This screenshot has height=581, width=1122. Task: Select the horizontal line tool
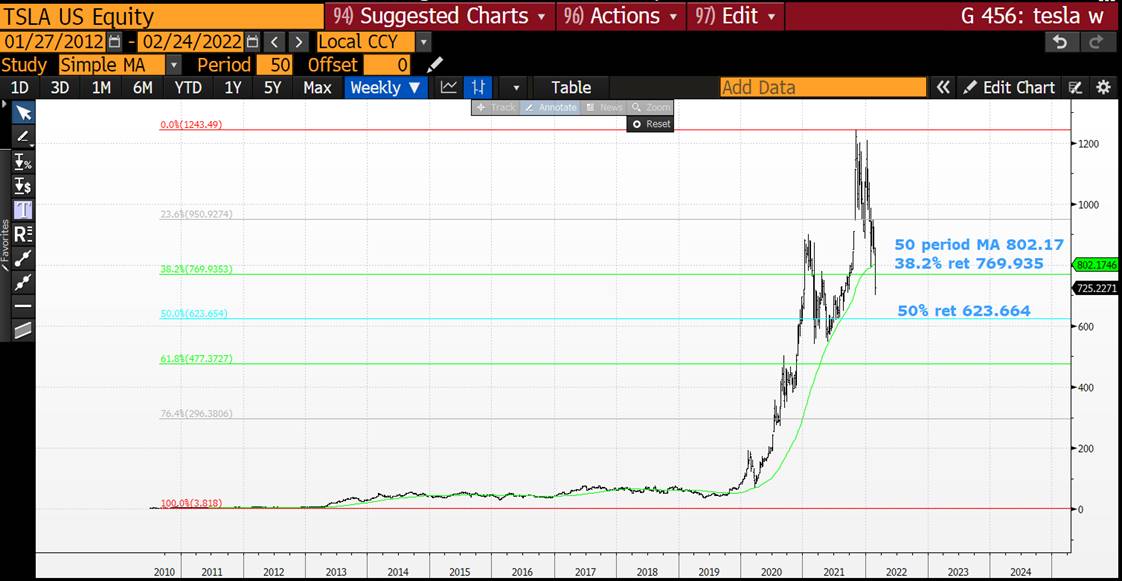coord(24,306)
